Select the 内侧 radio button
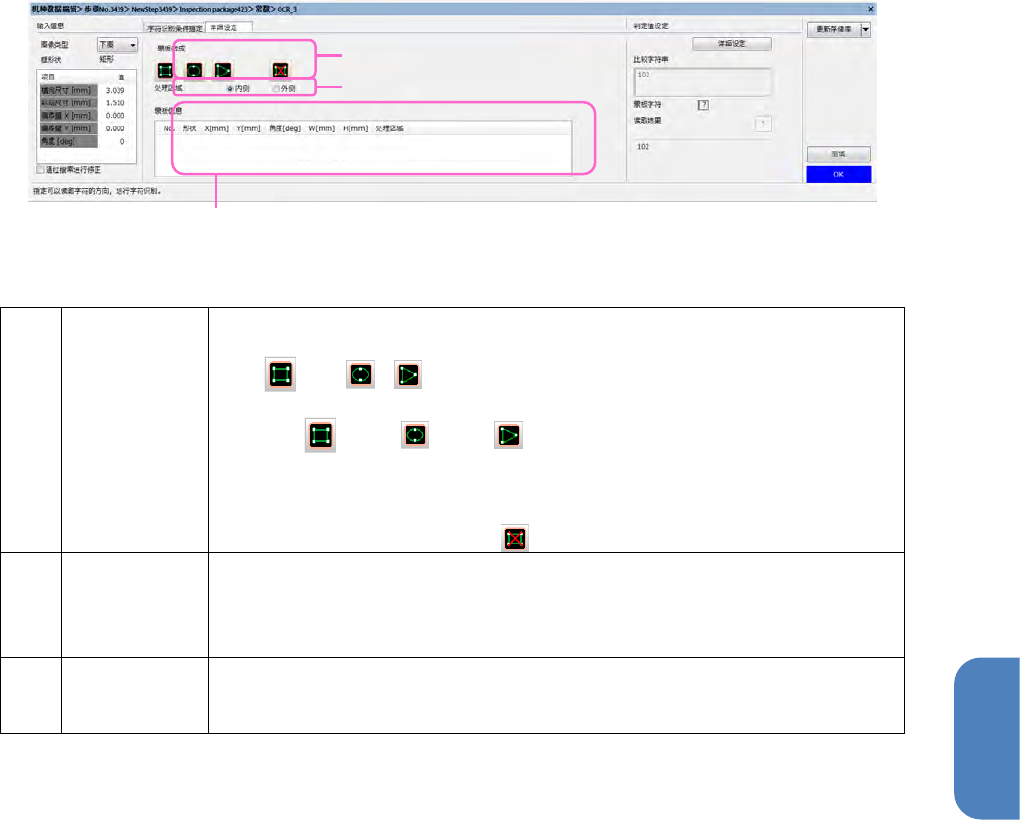The height and width of the screenshot is (820, 1020). (x=230, y=88)
